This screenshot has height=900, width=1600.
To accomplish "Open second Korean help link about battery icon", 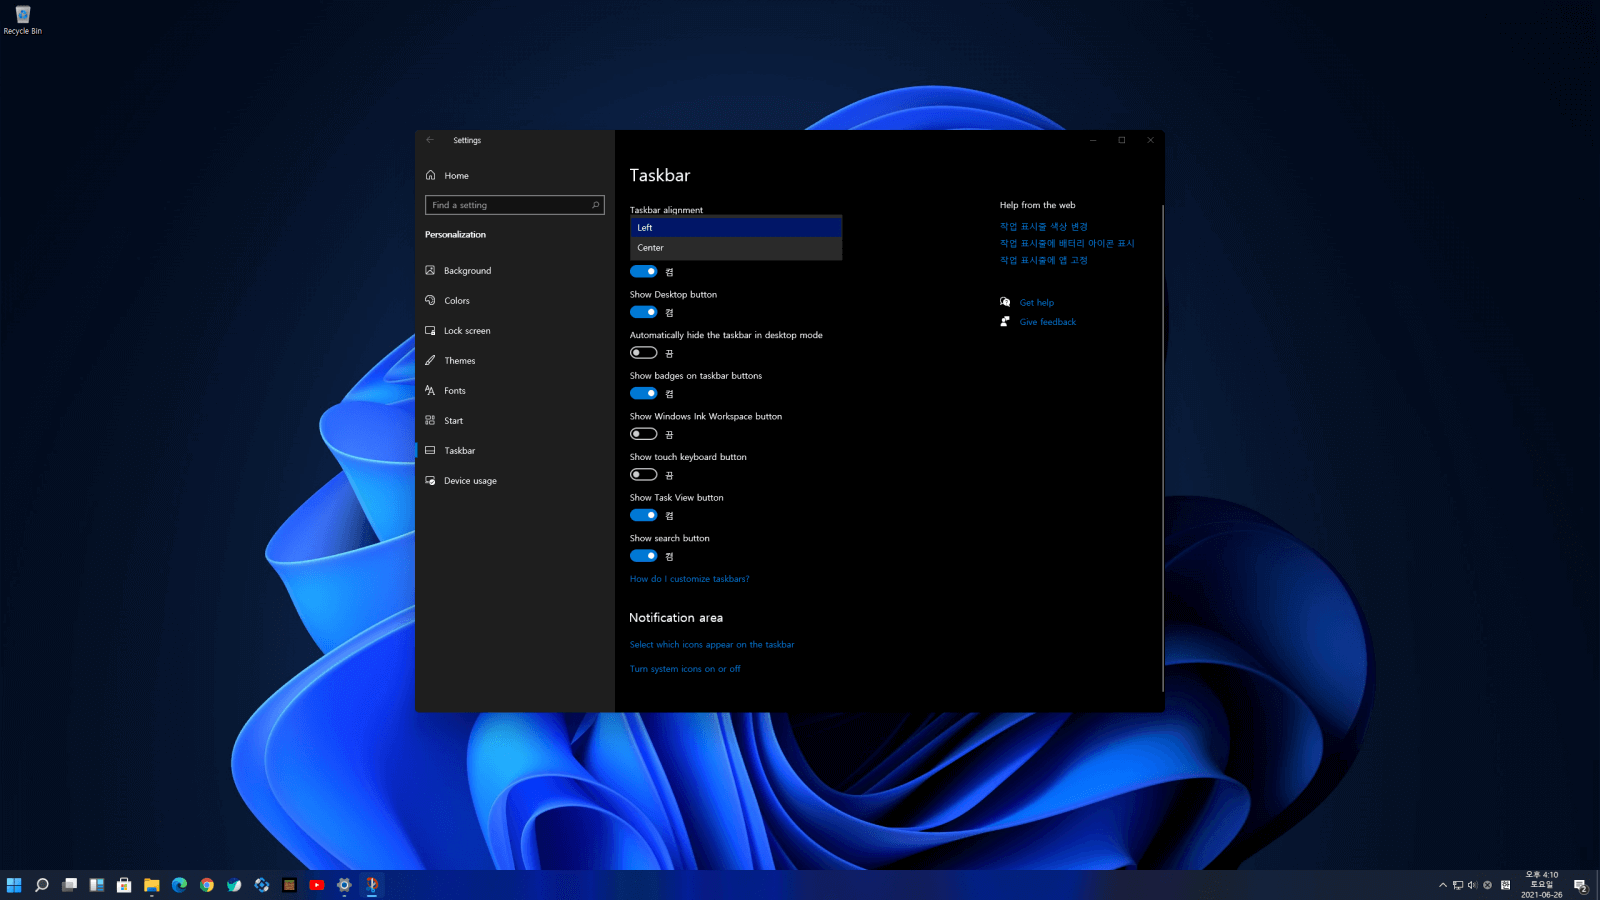I will click(1067, 244).
